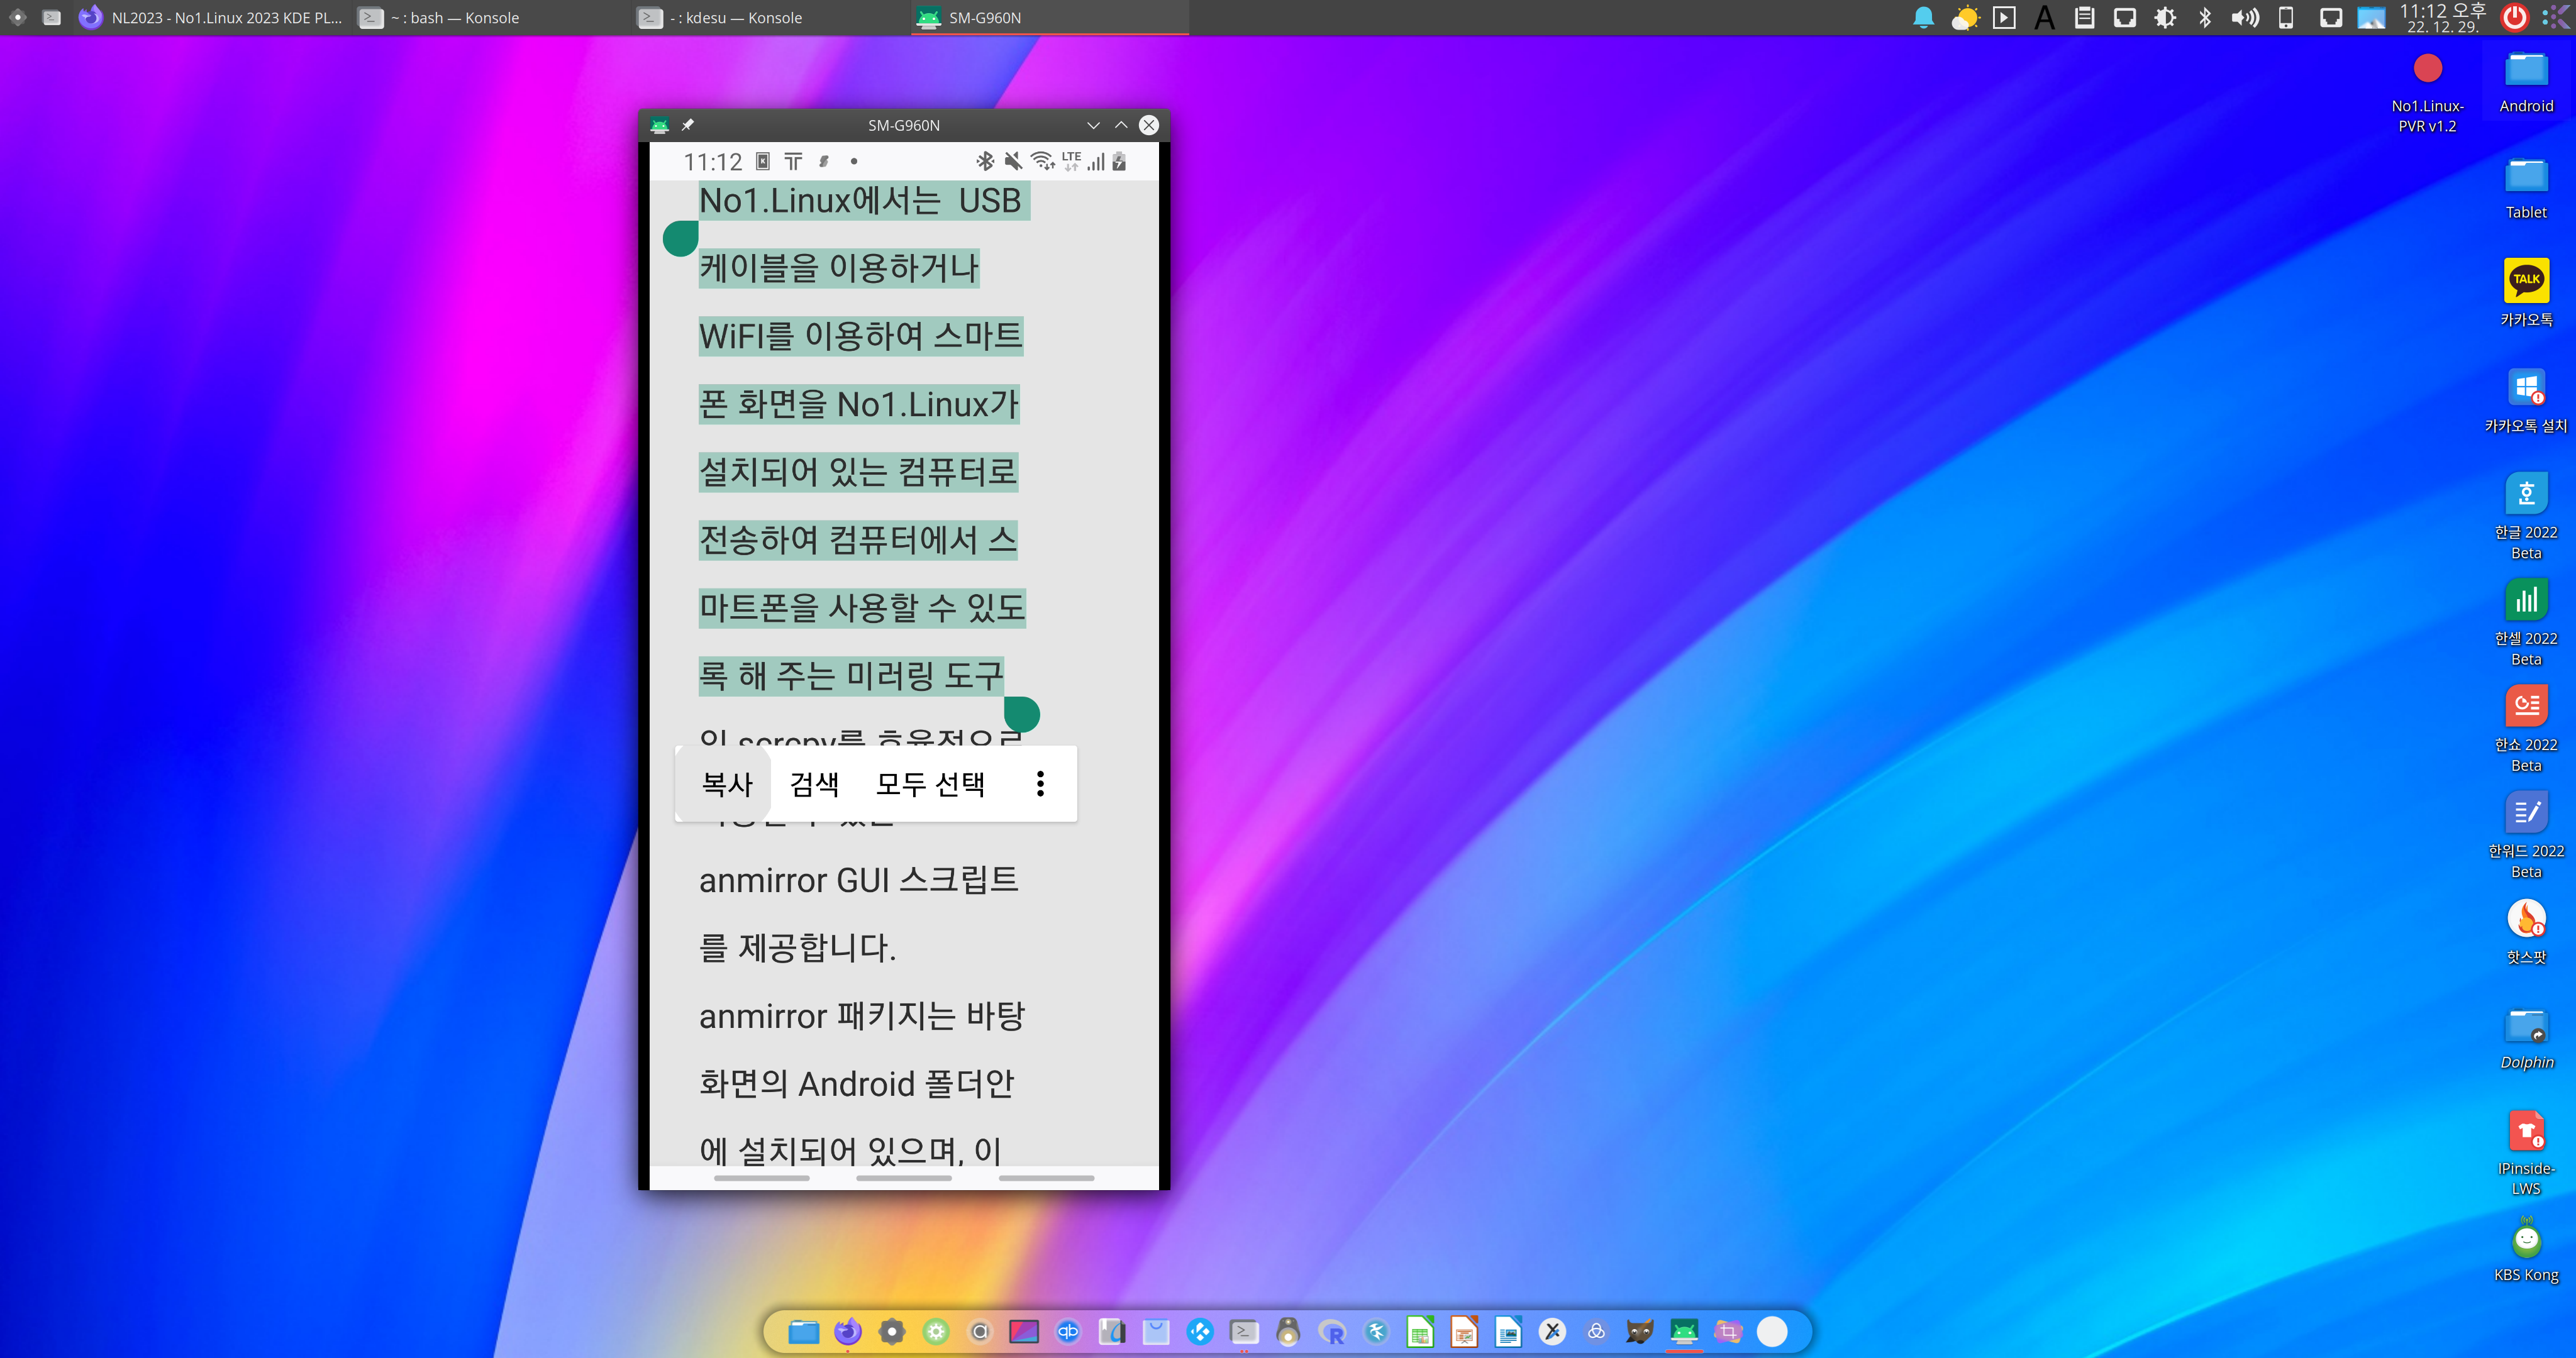Image resolution: width=2576 pixels, height=1358 pixels.
Task: Click the highlighted line '설치되어 있는 컴퓨터로'
Action: (858, 472)
